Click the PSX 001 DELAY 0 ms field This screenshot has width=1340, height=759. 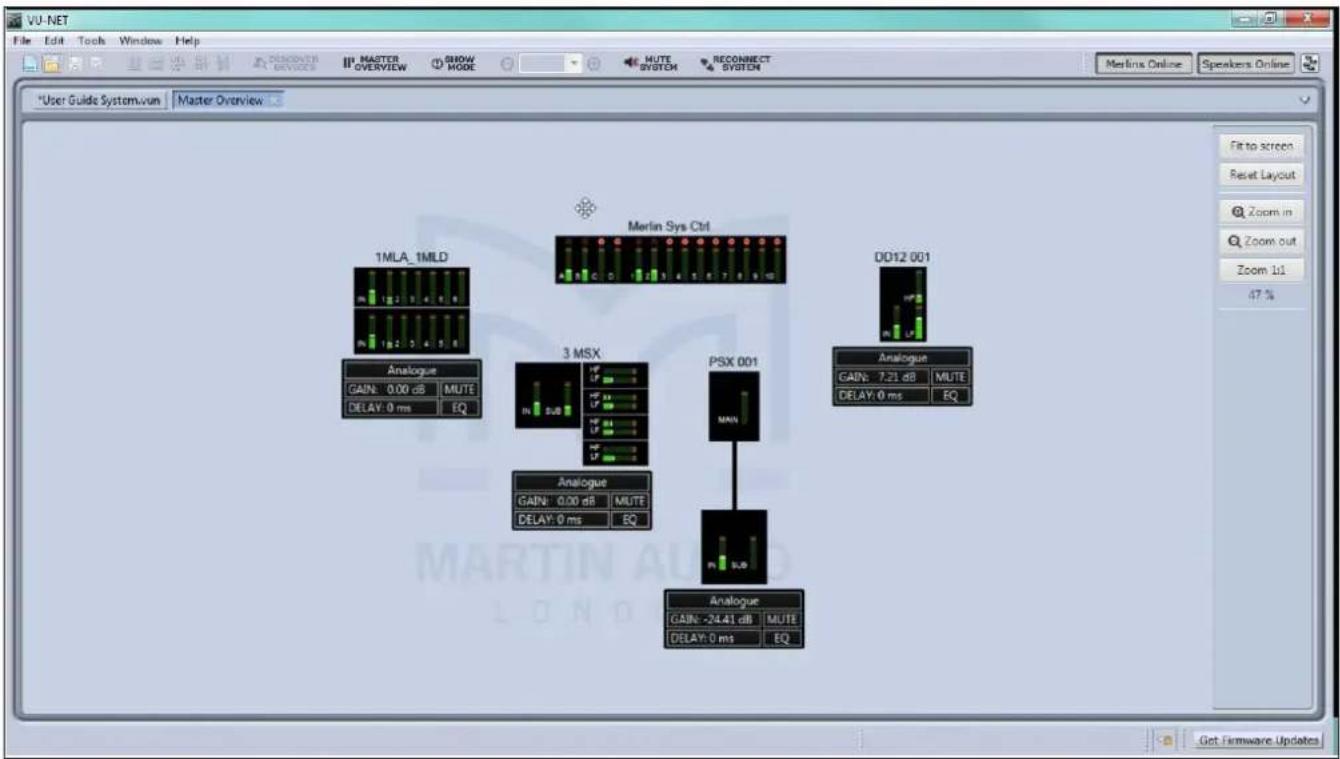pyautogui.click(x=714, y=638)
